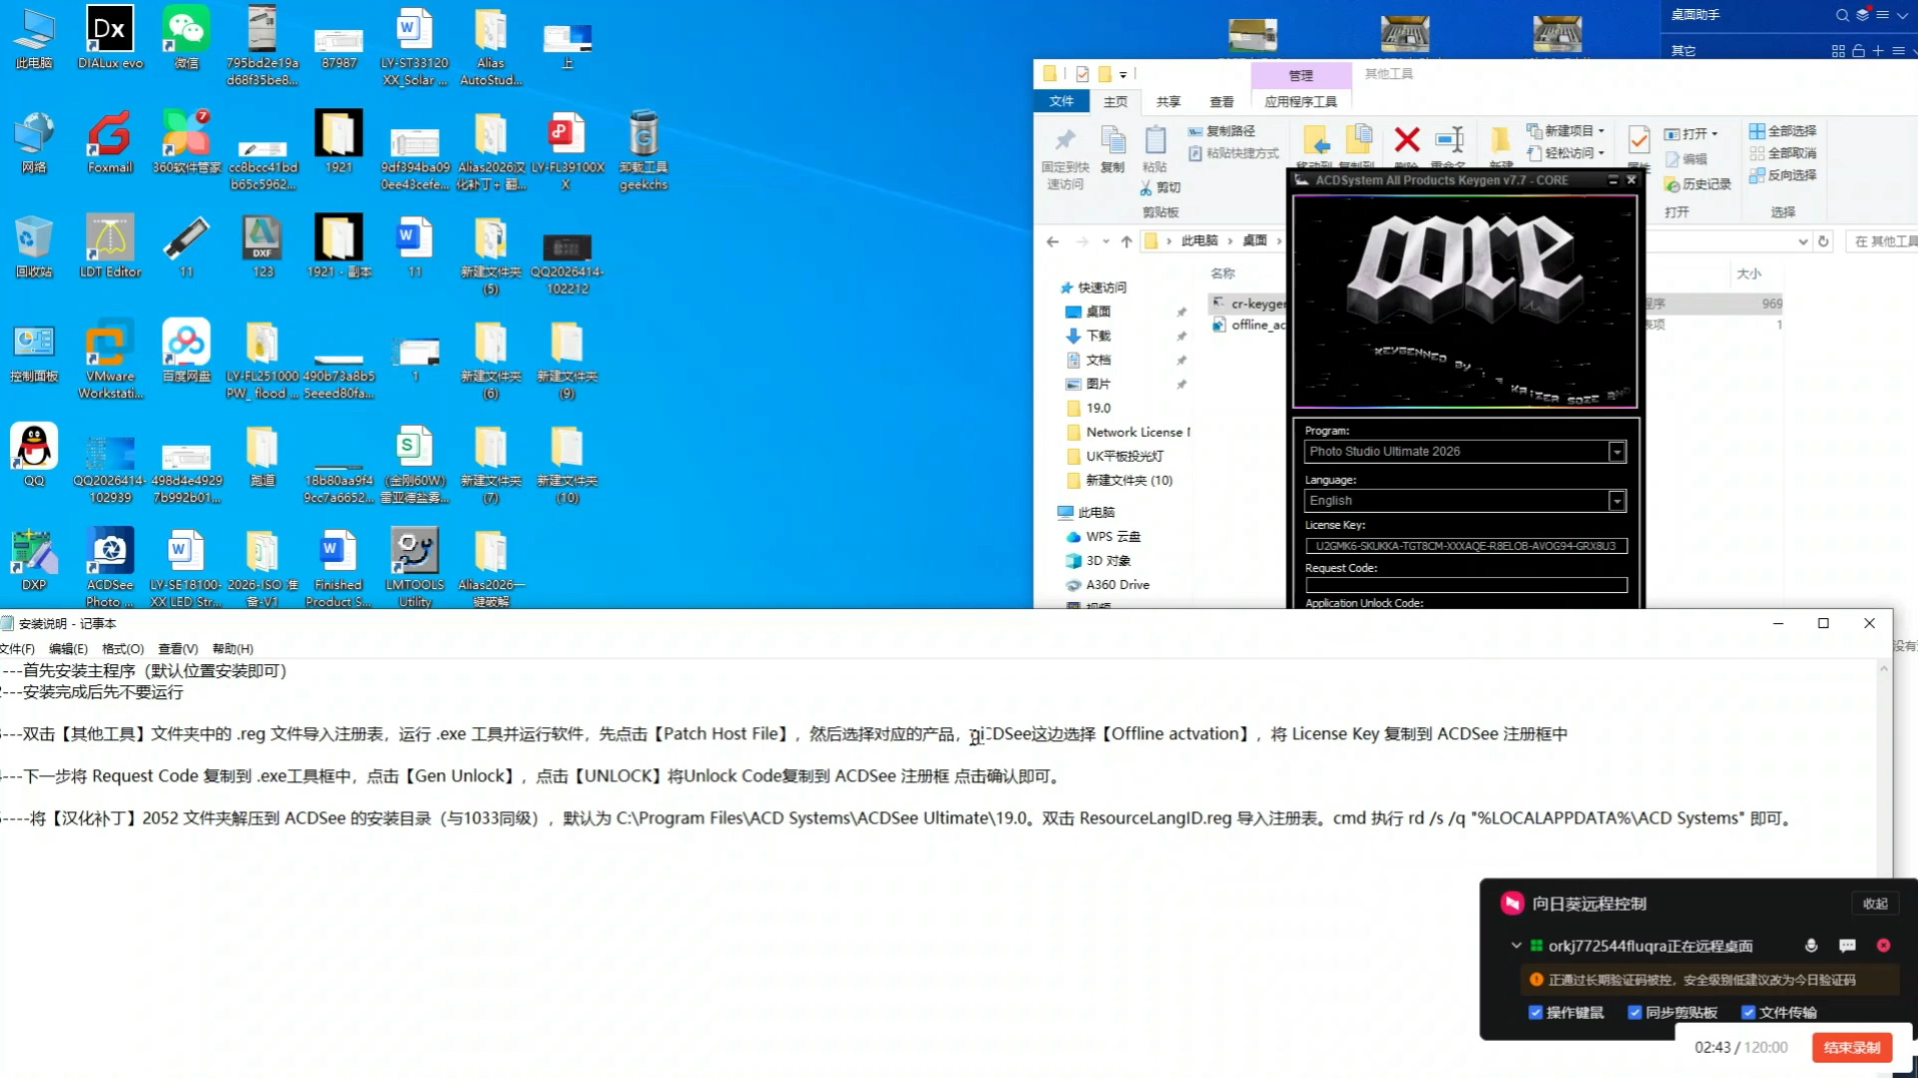Select 下载 in the Explorer navigation pane
This screenshot has width=1918, height=1078.
(1098, 336)
